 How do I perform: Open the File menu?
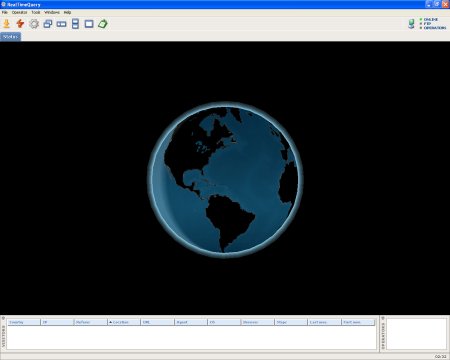(x=5, y=12)
